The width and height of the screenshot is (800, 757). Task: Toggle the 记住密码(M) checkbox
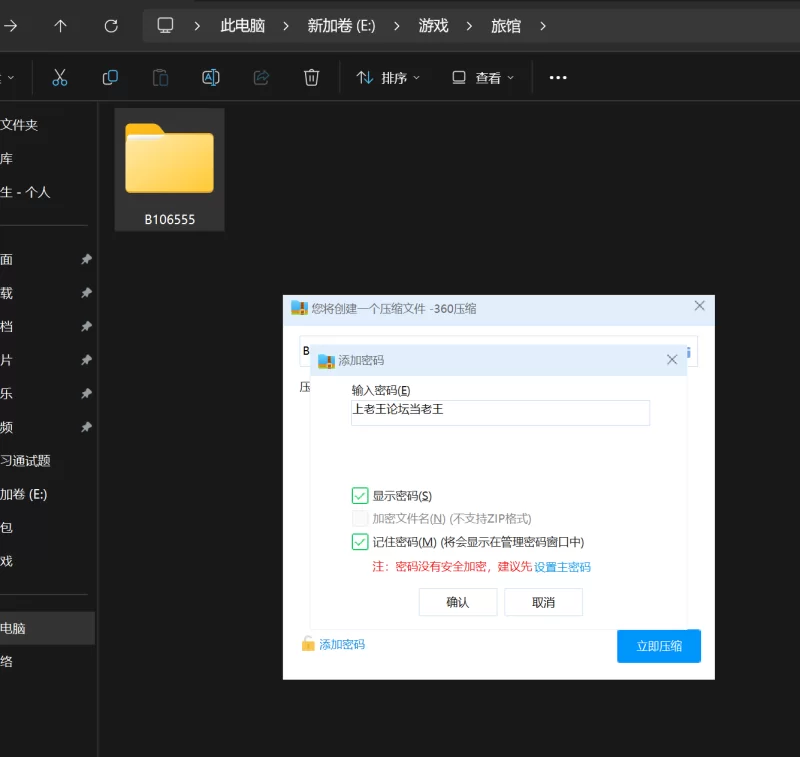360,542
